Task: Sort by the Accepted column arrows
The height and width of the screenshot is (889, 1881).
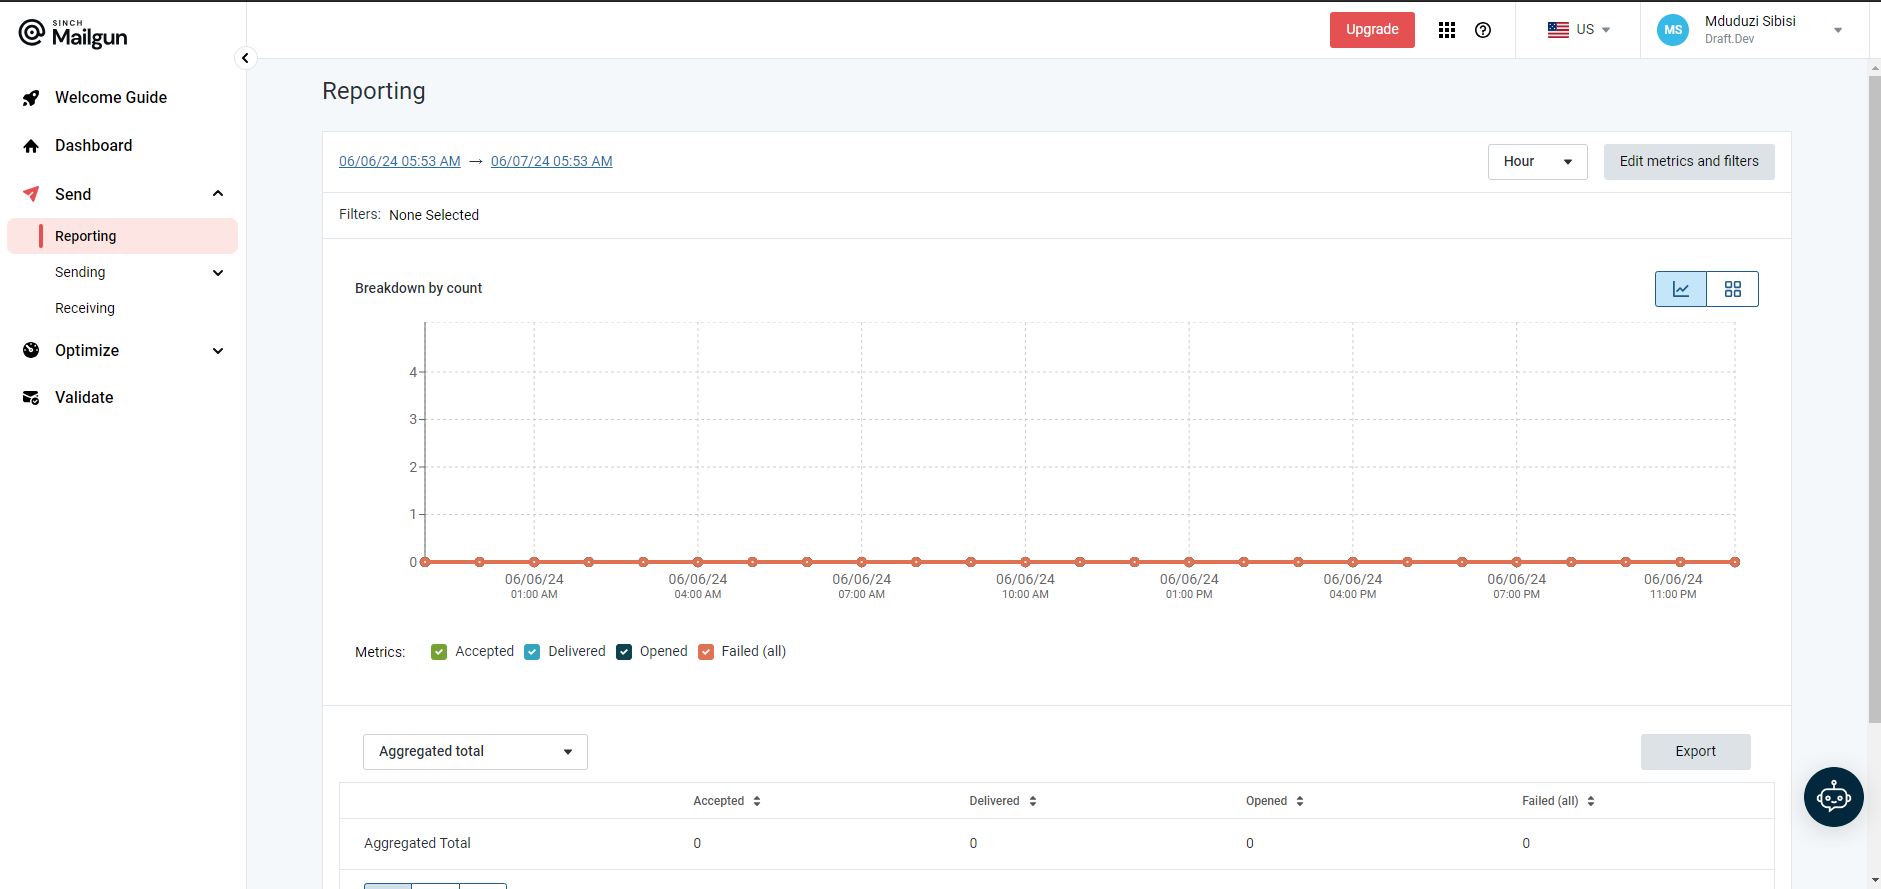Action: pos(757,801)
